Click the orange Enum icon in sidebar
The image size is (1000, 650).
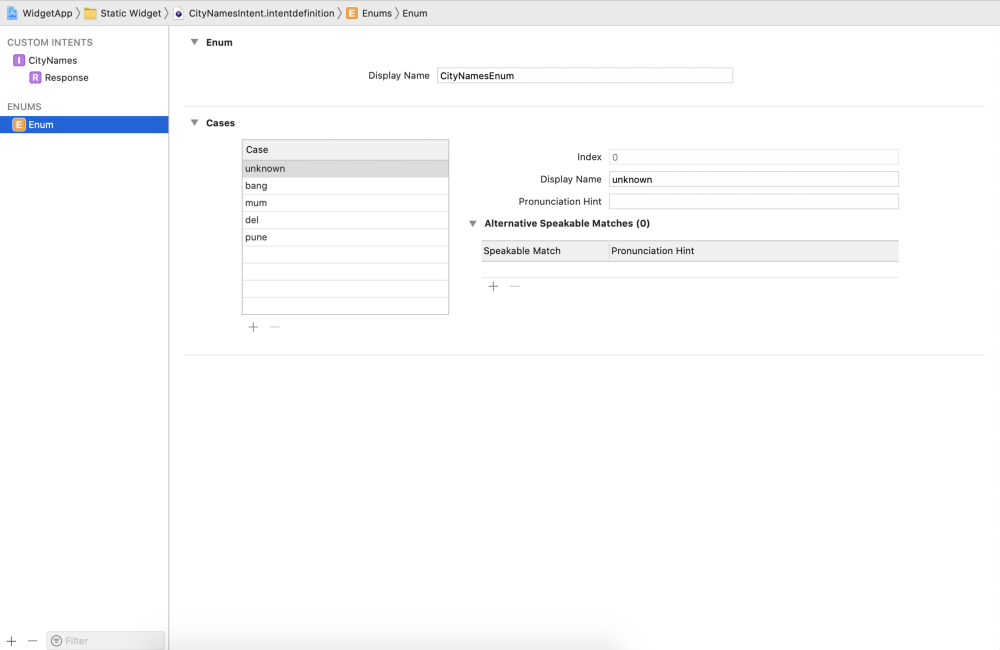tap(19, 124)
